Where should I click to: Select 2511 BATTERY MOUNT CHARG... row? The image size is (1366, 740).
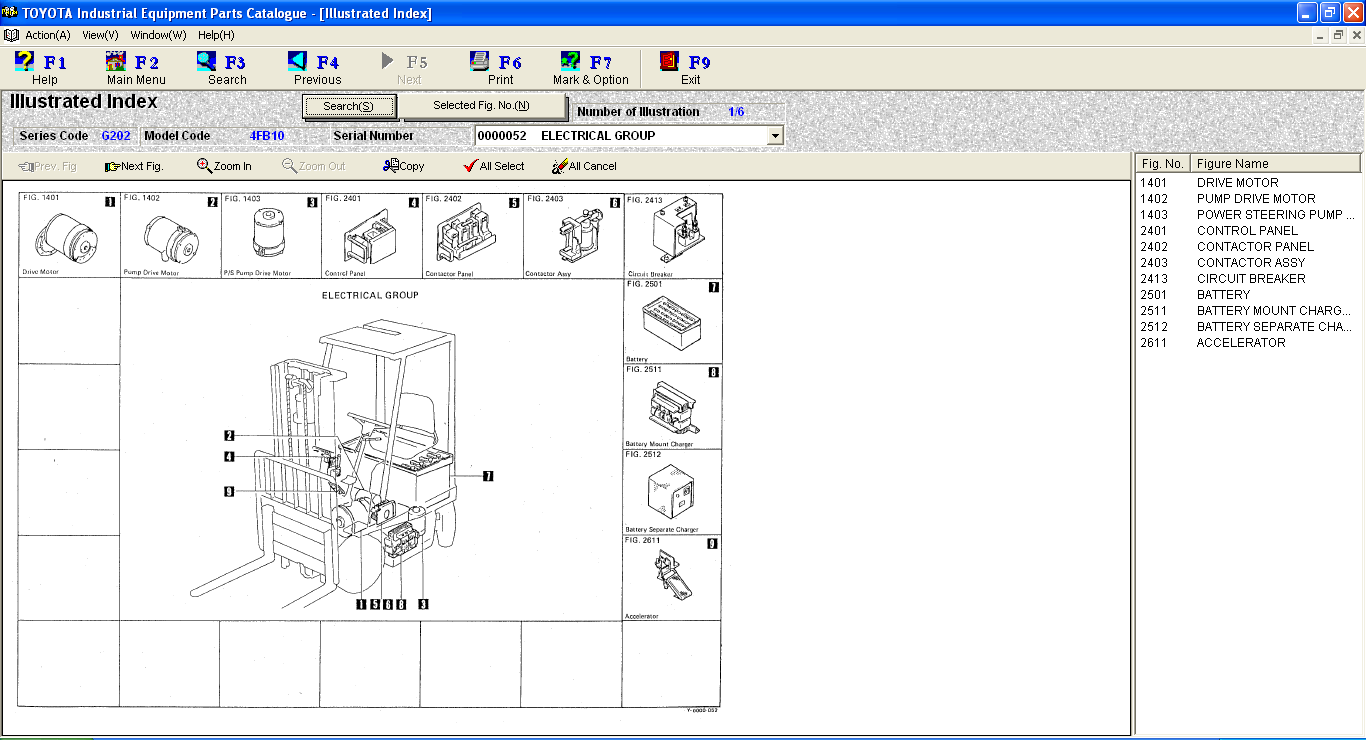click(x=1248, y=311)
